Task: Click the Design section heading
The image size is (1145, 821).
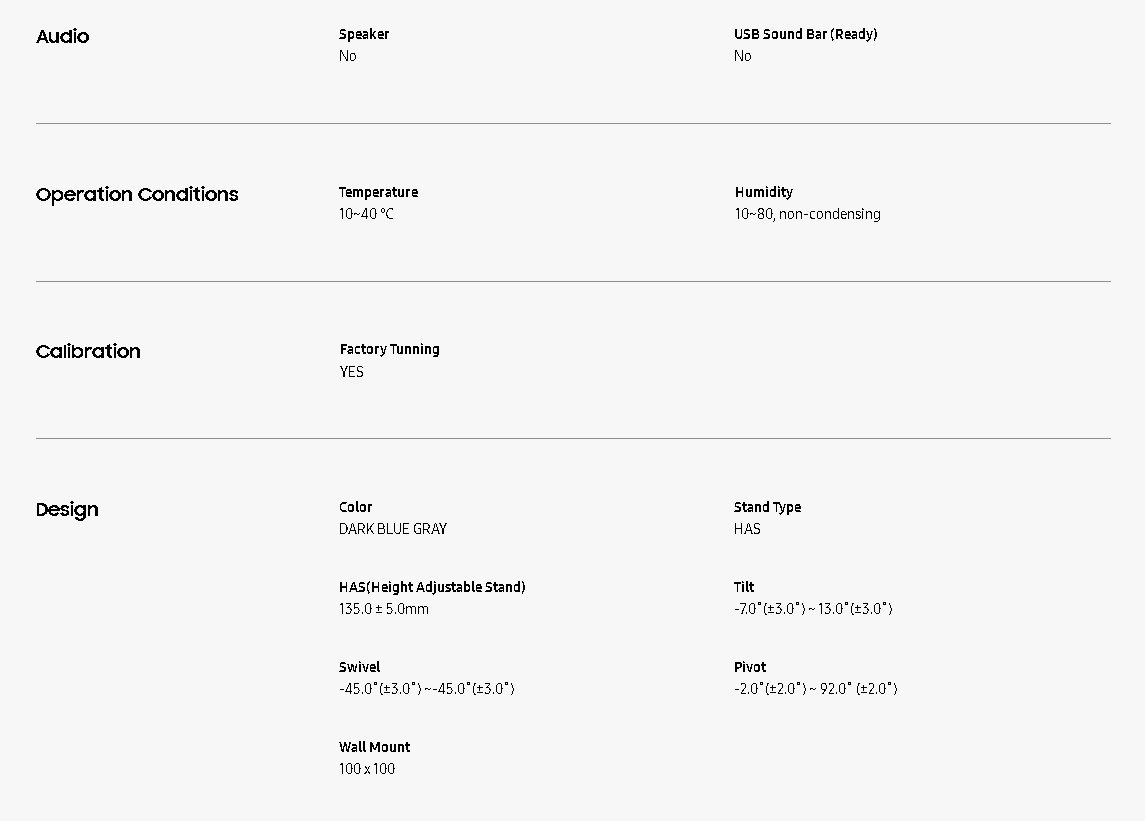Action: (67, 510)
